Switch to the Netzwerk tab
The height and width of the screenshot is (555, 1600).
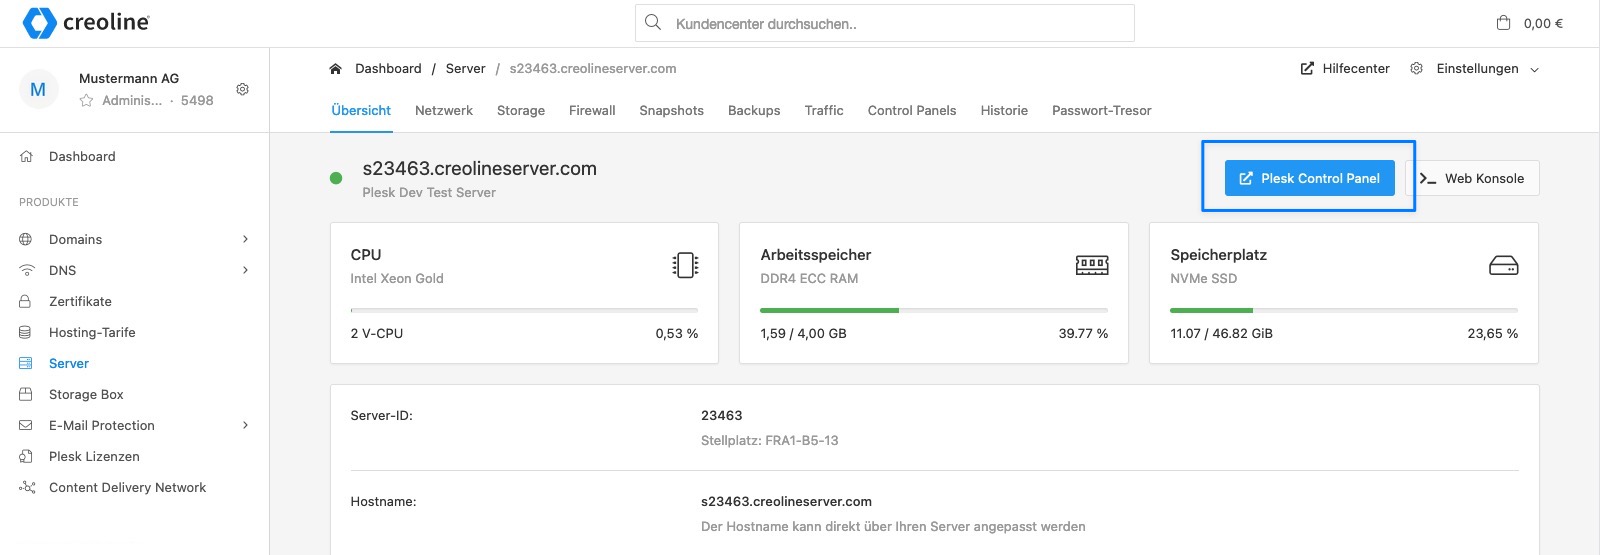pos(444,110)
